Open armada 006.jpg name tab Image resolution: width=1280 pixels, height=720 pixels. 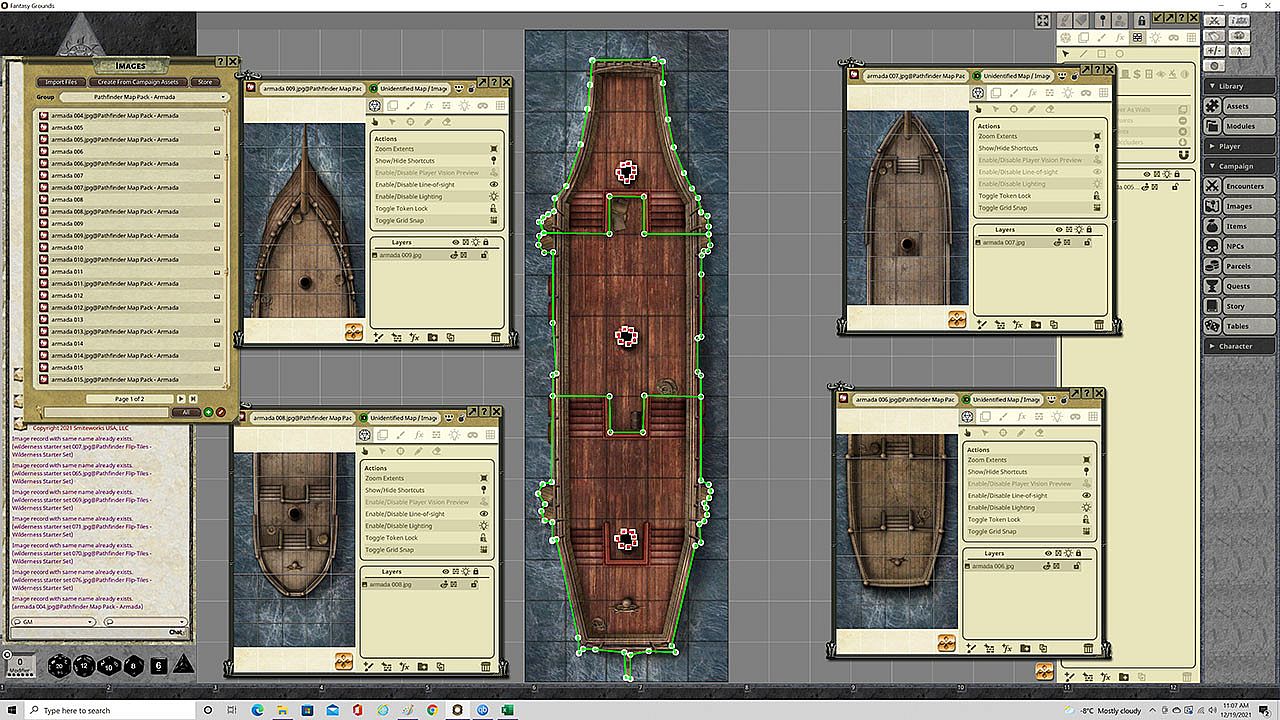tap(903, 400)
